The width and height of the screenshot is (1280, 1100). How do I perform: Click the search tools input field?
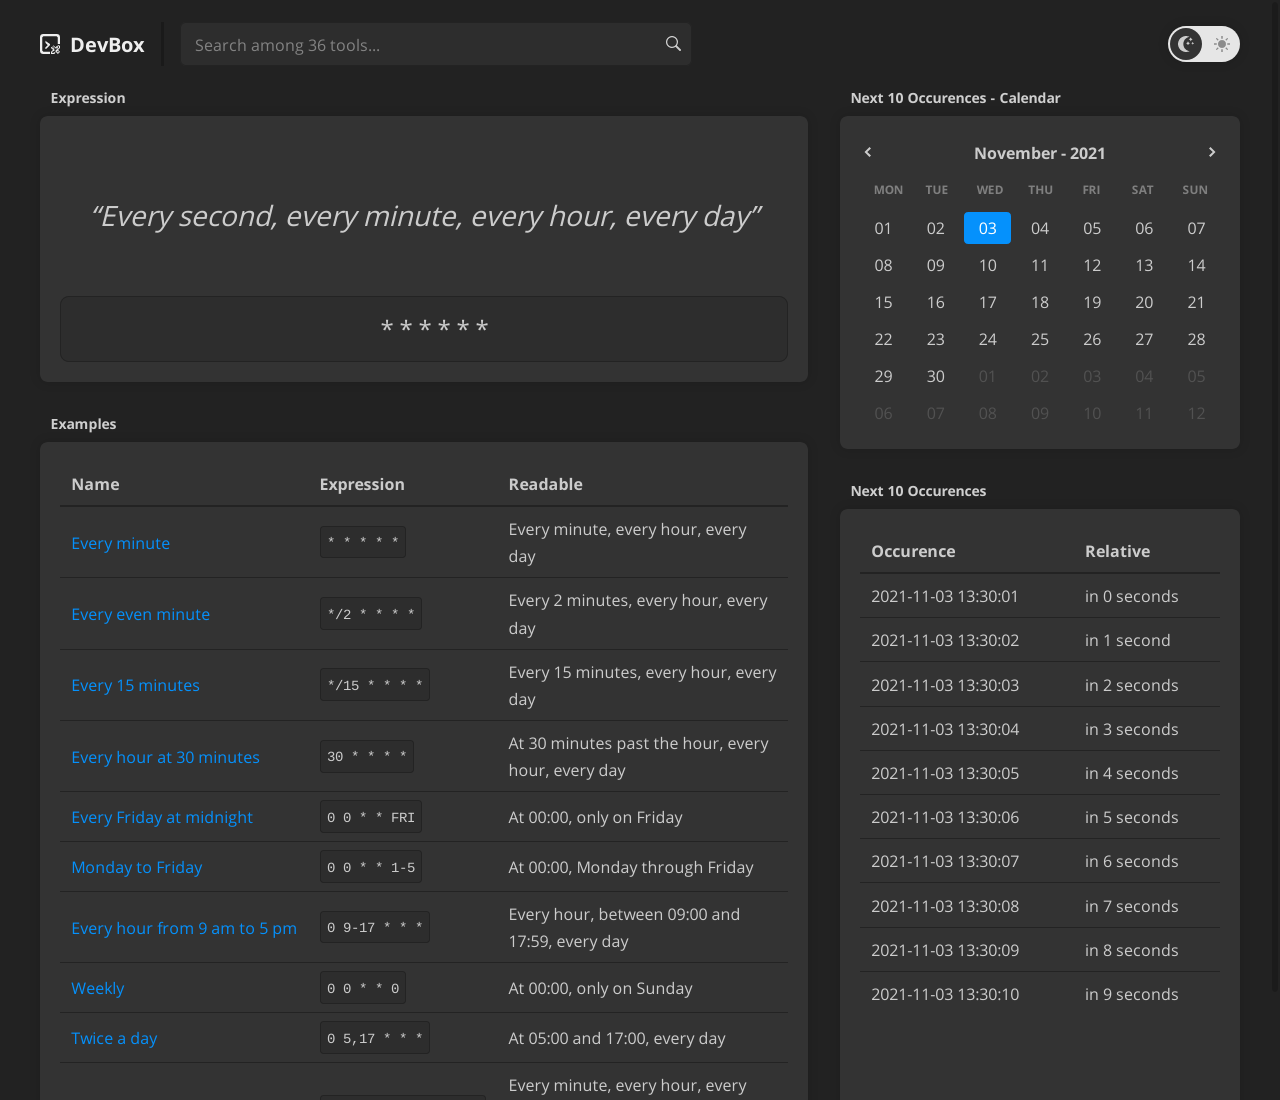point(420,45)
